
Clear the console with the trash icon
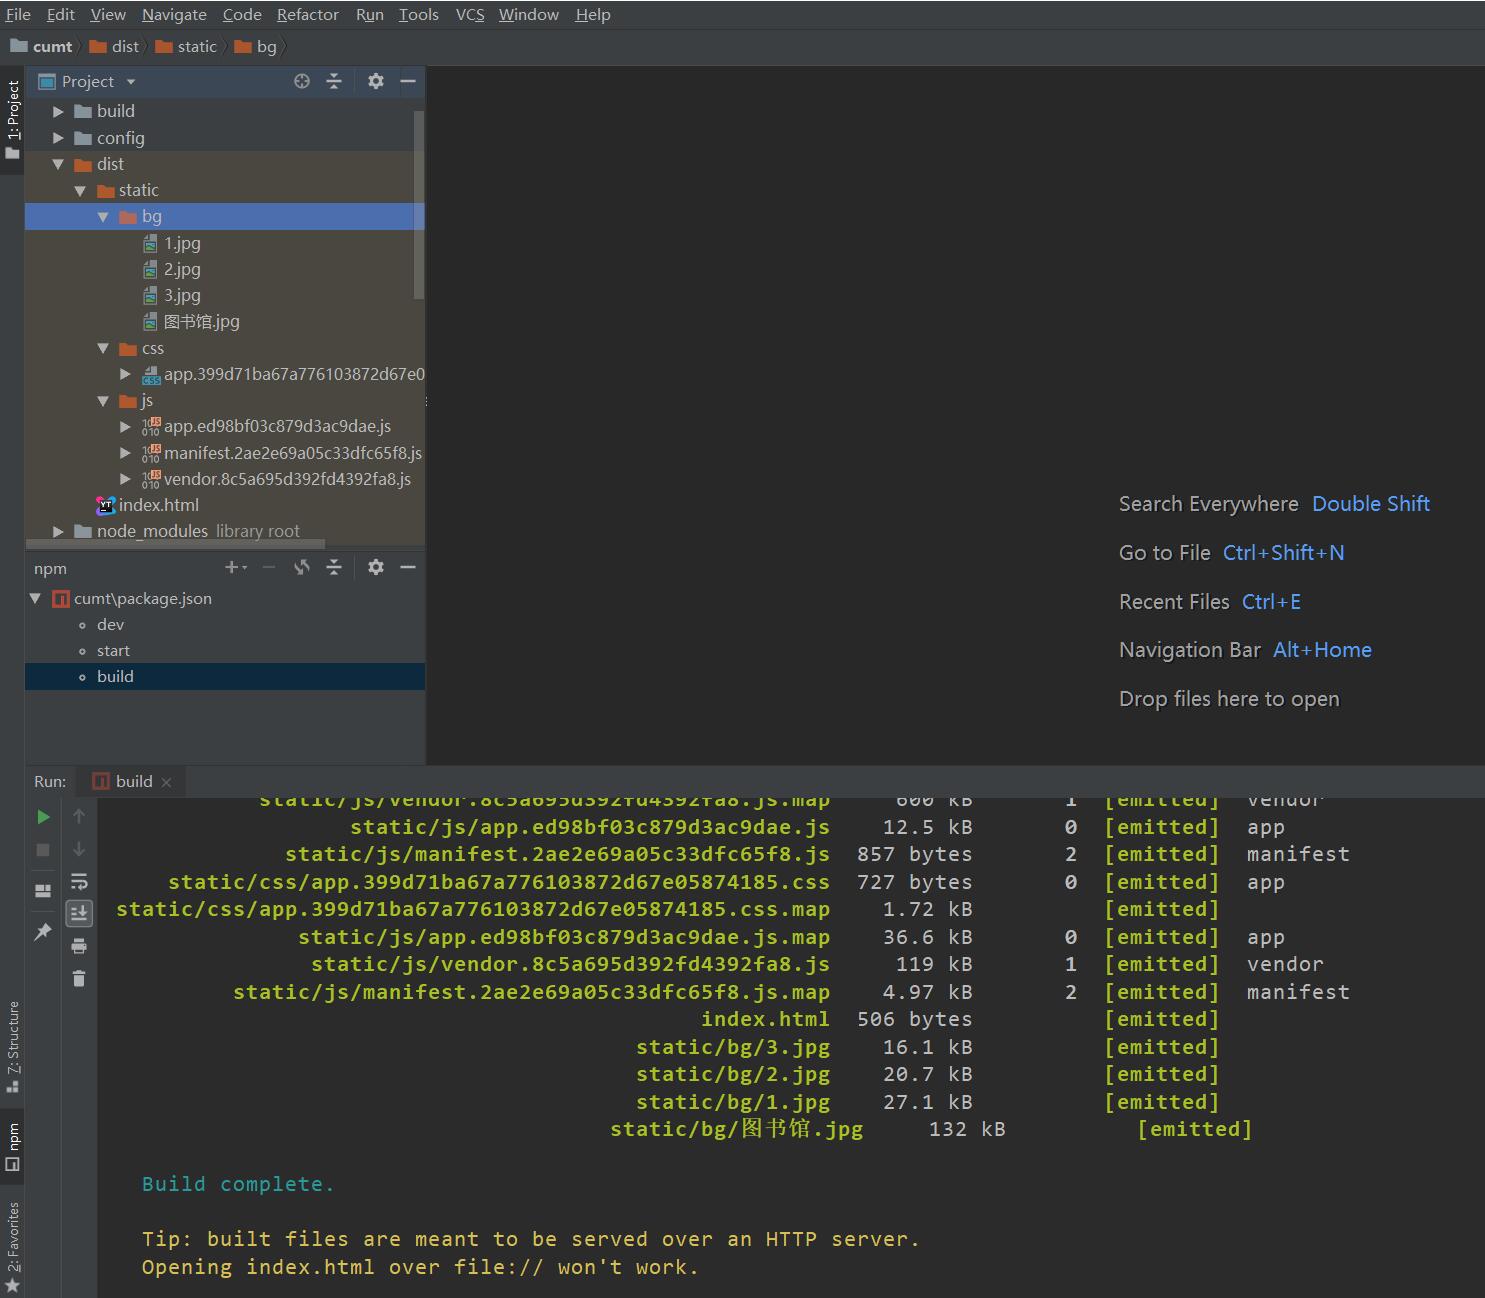[79, 978]
